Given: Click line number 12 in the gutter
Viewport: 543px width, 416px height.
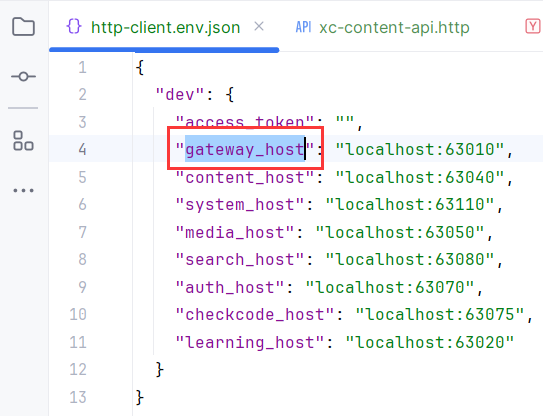Looking at the screenshot, I should 78,369.
